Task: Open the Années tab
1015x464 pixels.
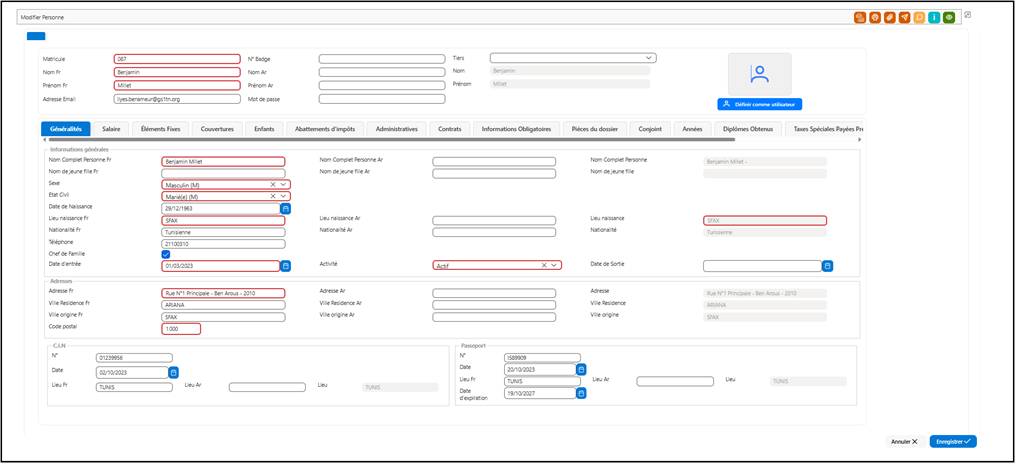Action: (x=693, y=129)
